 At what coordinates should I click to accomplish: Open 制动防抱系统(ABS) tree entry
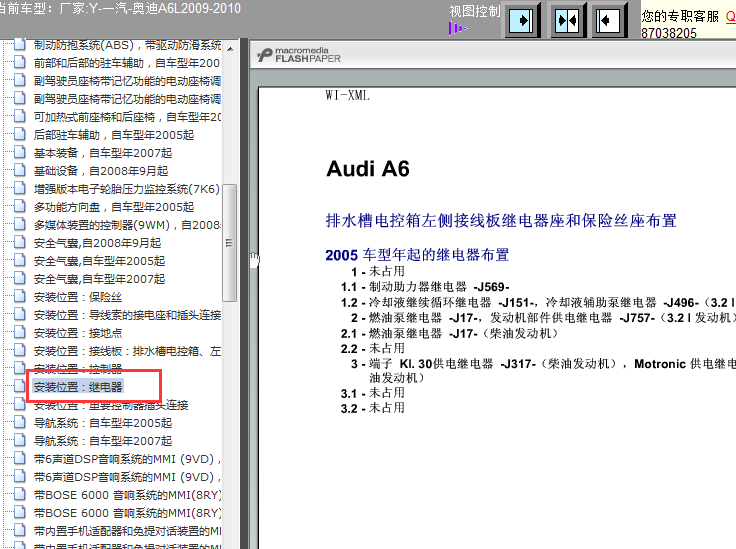(x=127, y=45)
